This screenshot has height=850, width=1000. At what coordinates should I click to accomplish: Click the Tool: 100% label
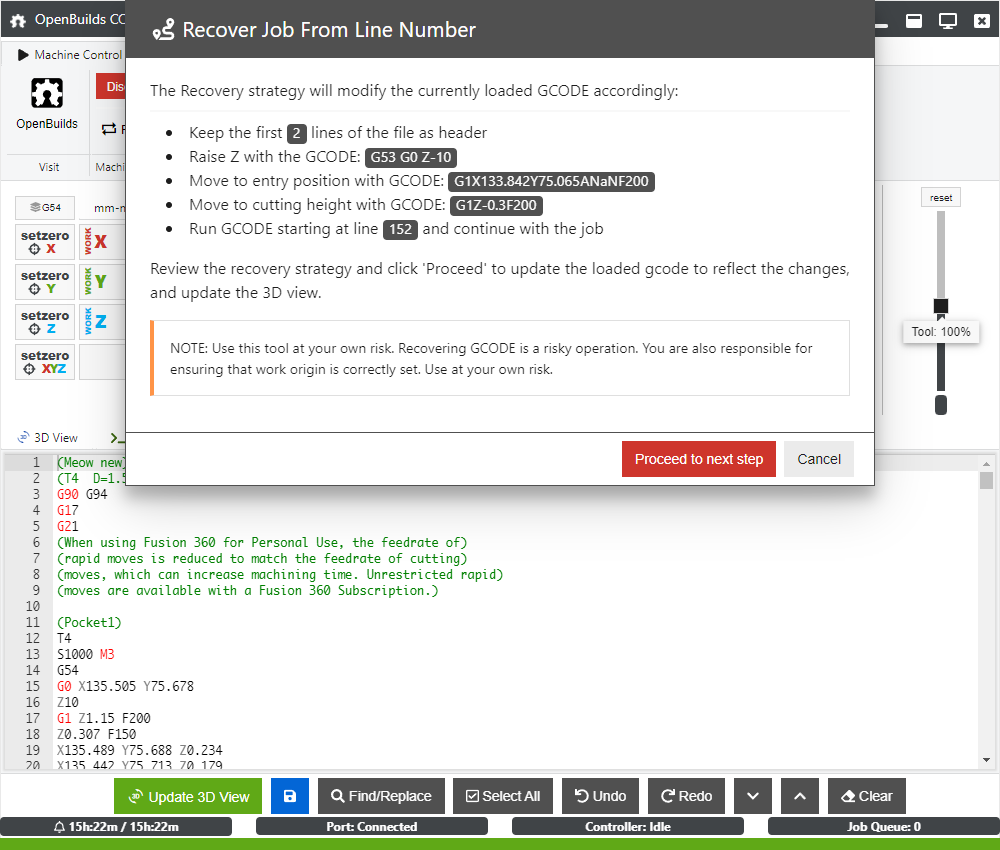pyautogui.click(x=941, y=332)
